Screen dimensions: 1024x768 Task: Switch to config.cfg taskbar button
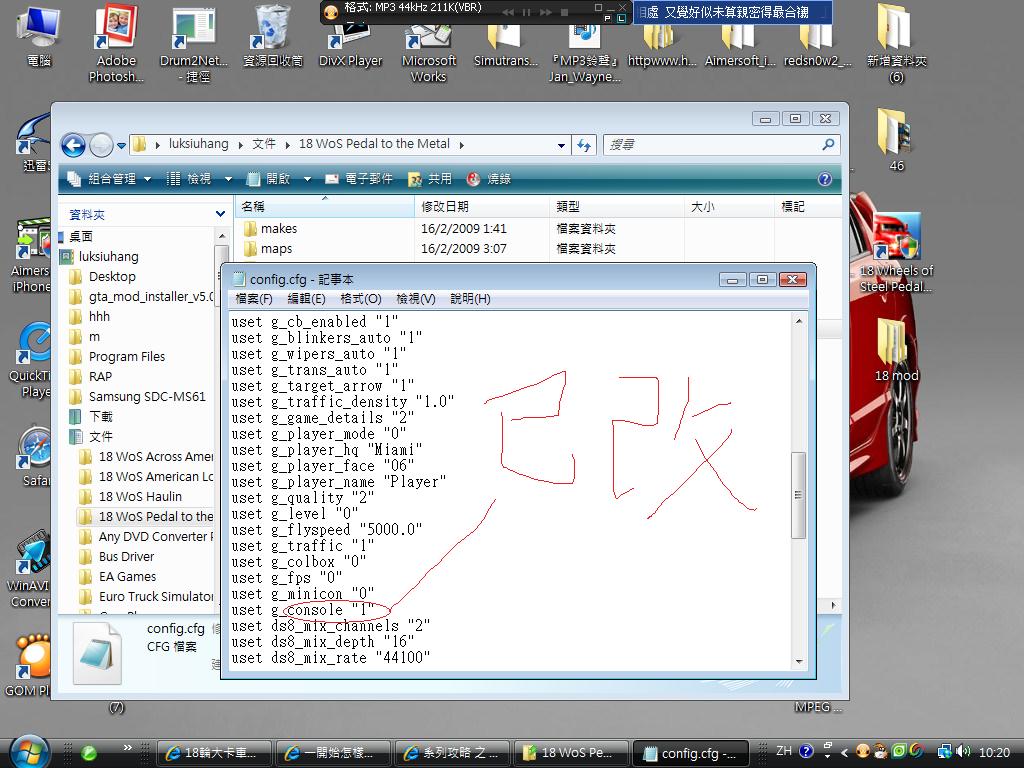pyautogui.click(x=691, y=753)
